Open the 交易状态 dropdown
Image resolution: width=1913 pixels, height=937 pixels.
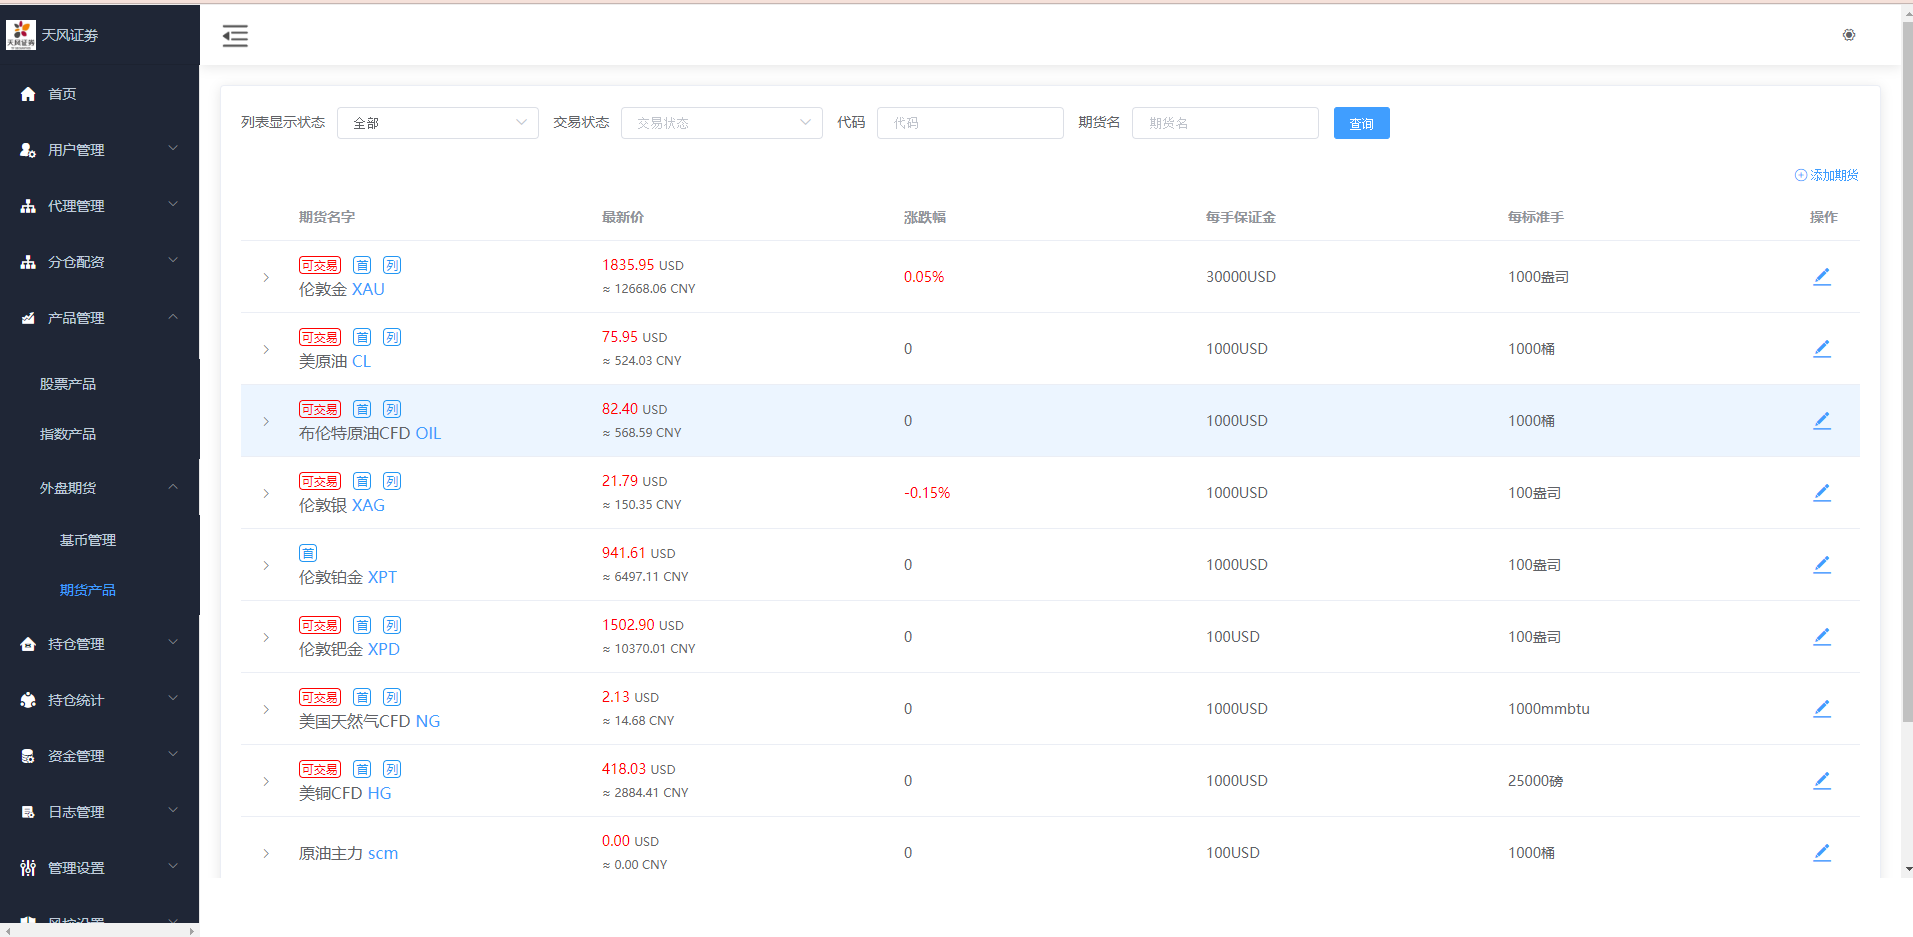[721, 123]
